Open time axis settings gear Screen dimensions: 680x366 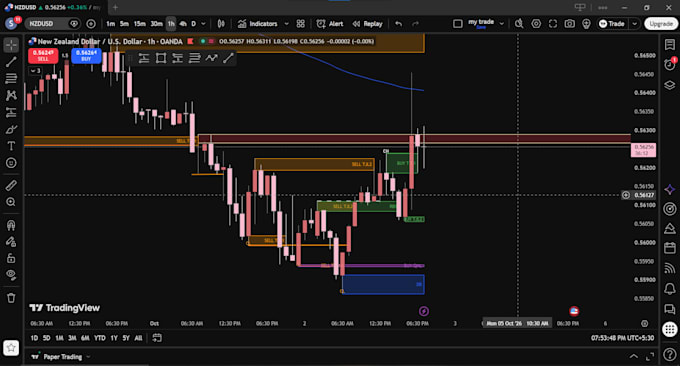645,324
